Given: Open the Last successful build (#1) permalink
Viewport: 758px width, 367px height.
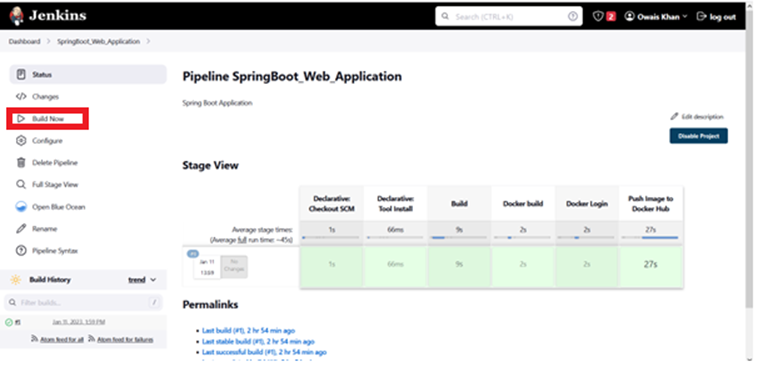Looking at the screenshot, I should click(x=264, y=352).
